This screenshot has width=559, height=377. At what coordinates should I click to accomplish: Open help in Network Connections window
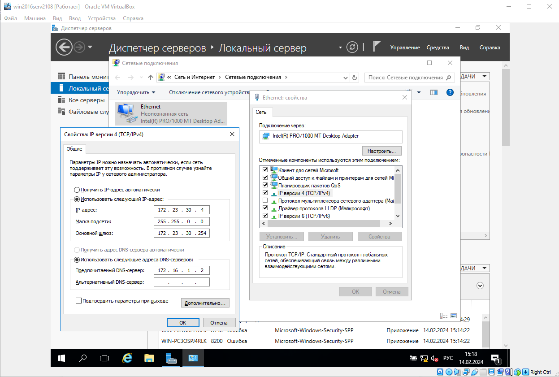point(450,92)
